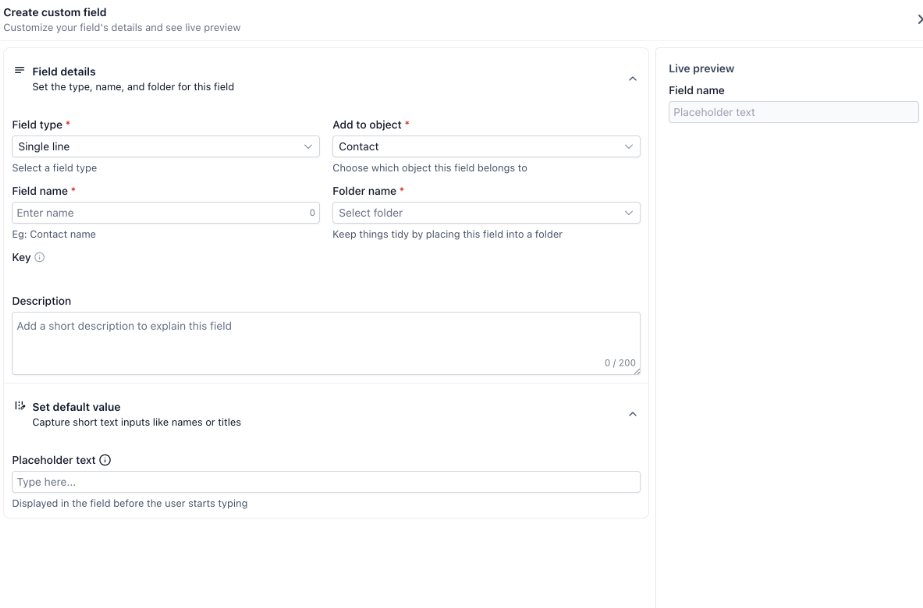Image resolution: width=923 pixels, height=608 pixels.
Task: Click the Folder name field label
Action: tap(364, 191)
